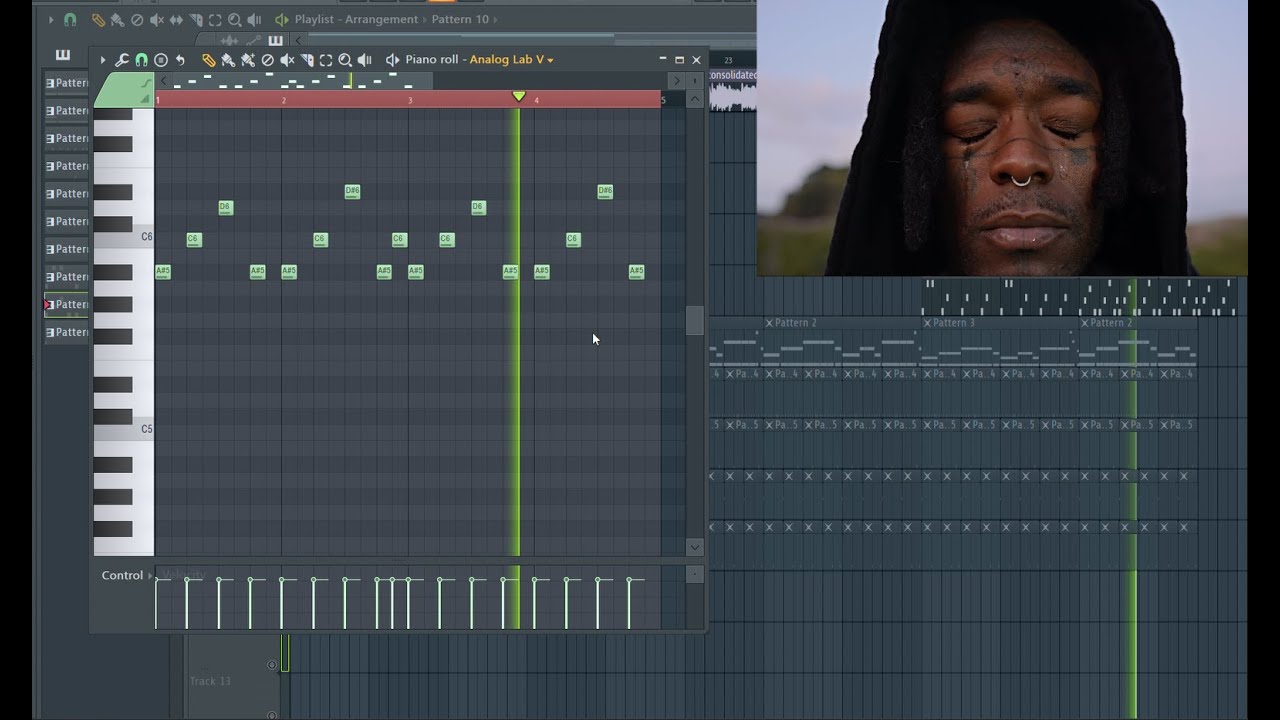Select the Playlist Playback speaker tool

[x=254, y=19]
